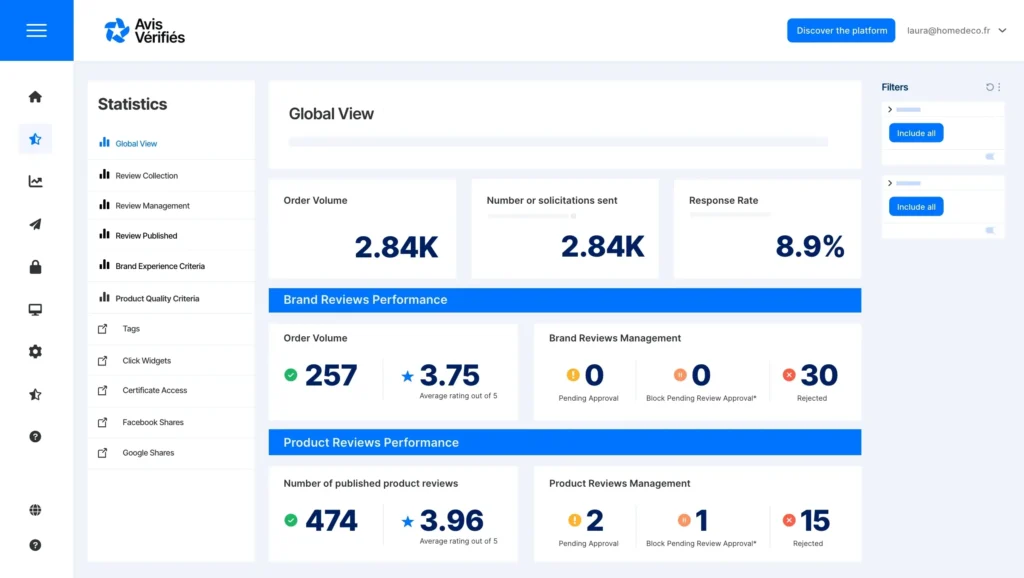
Task: Click external link icon beside Click Widgets
Action: (103, 361)
